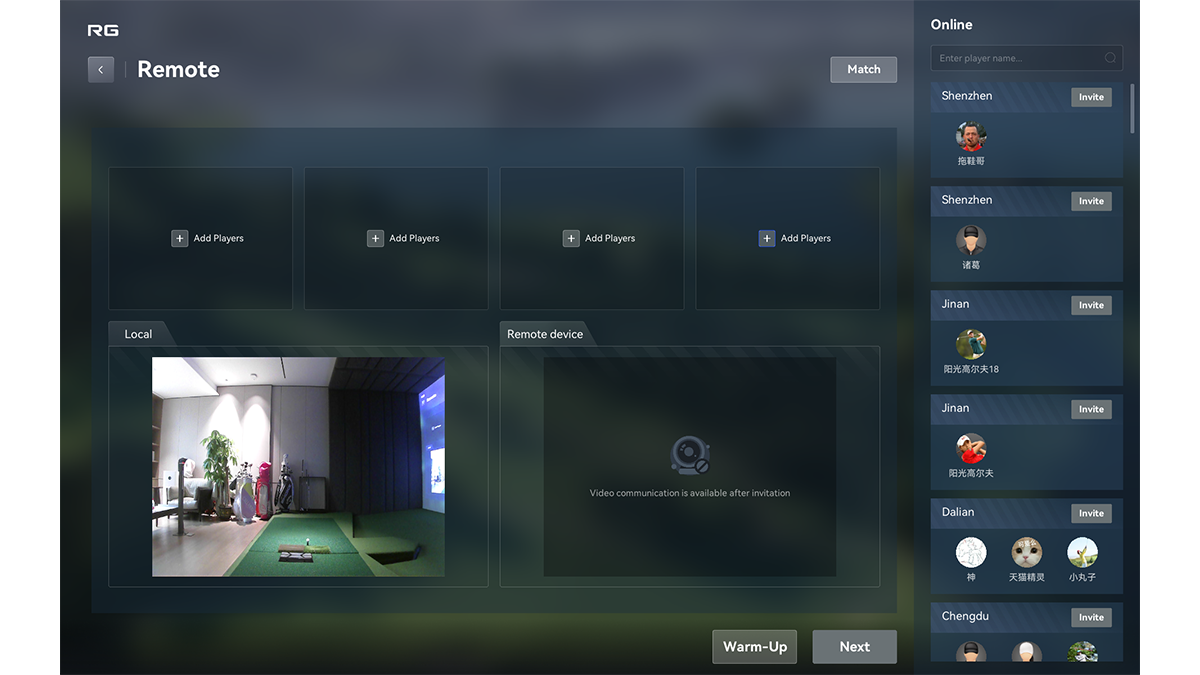Click the RG logo
The height and width of the screenshot is (675, 1200).
pos(103,31)
